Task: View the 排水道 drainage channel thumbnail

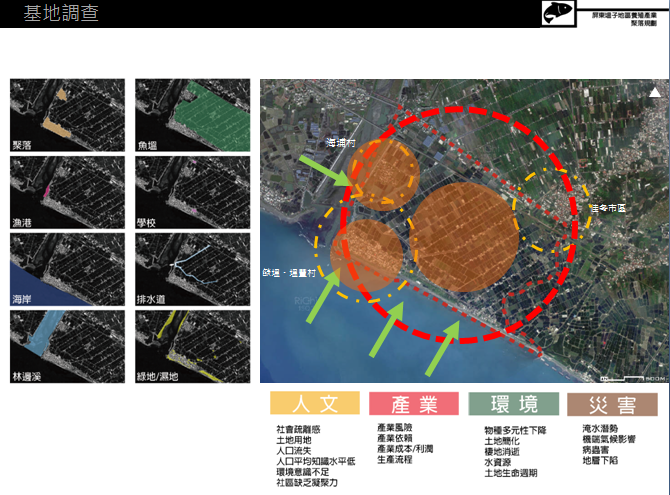Action: 192,268
